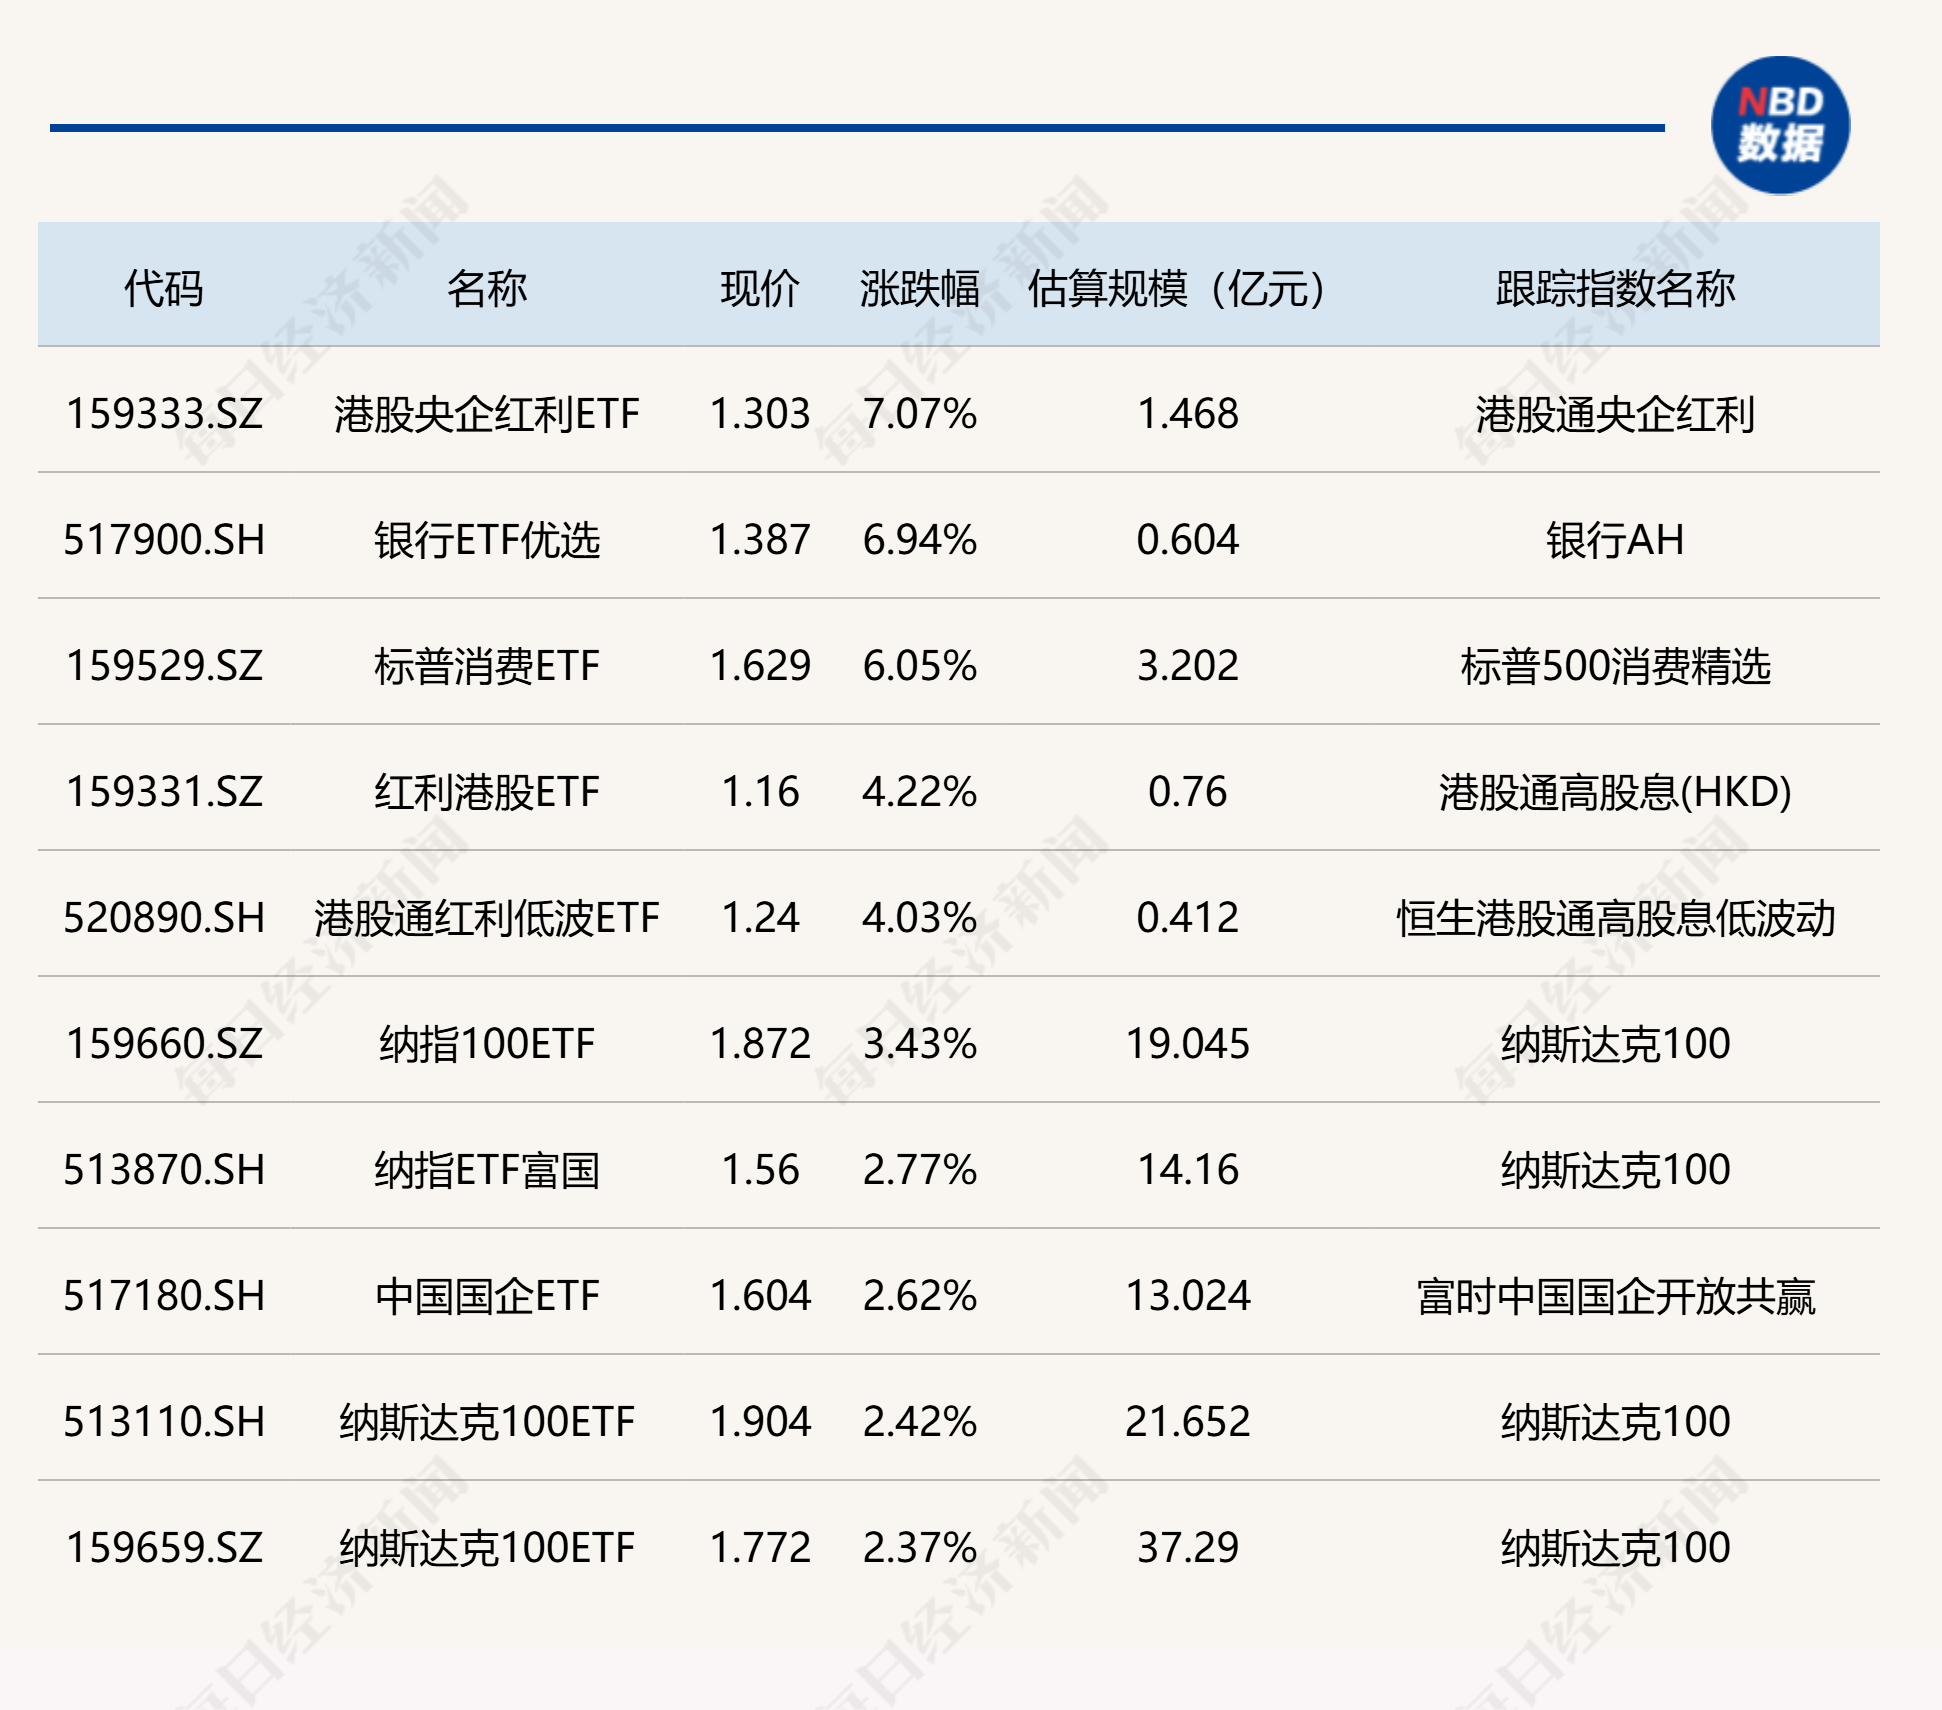Click the 港股央企红利ETF name
1942x1710 pixels.
486,414
